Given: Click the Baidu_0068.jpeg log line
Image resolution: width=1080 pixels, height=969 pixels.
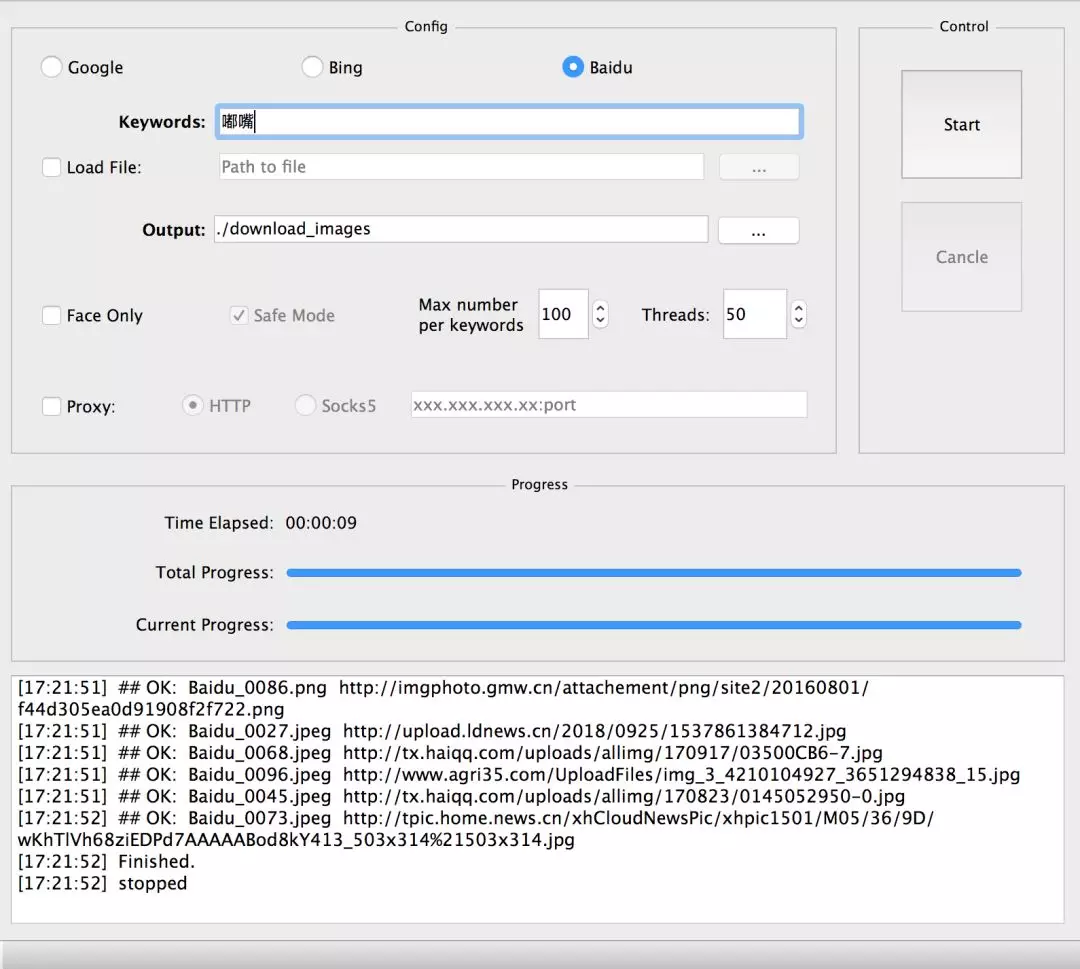Looking at the screenshot, I should [x=450, y=753].
